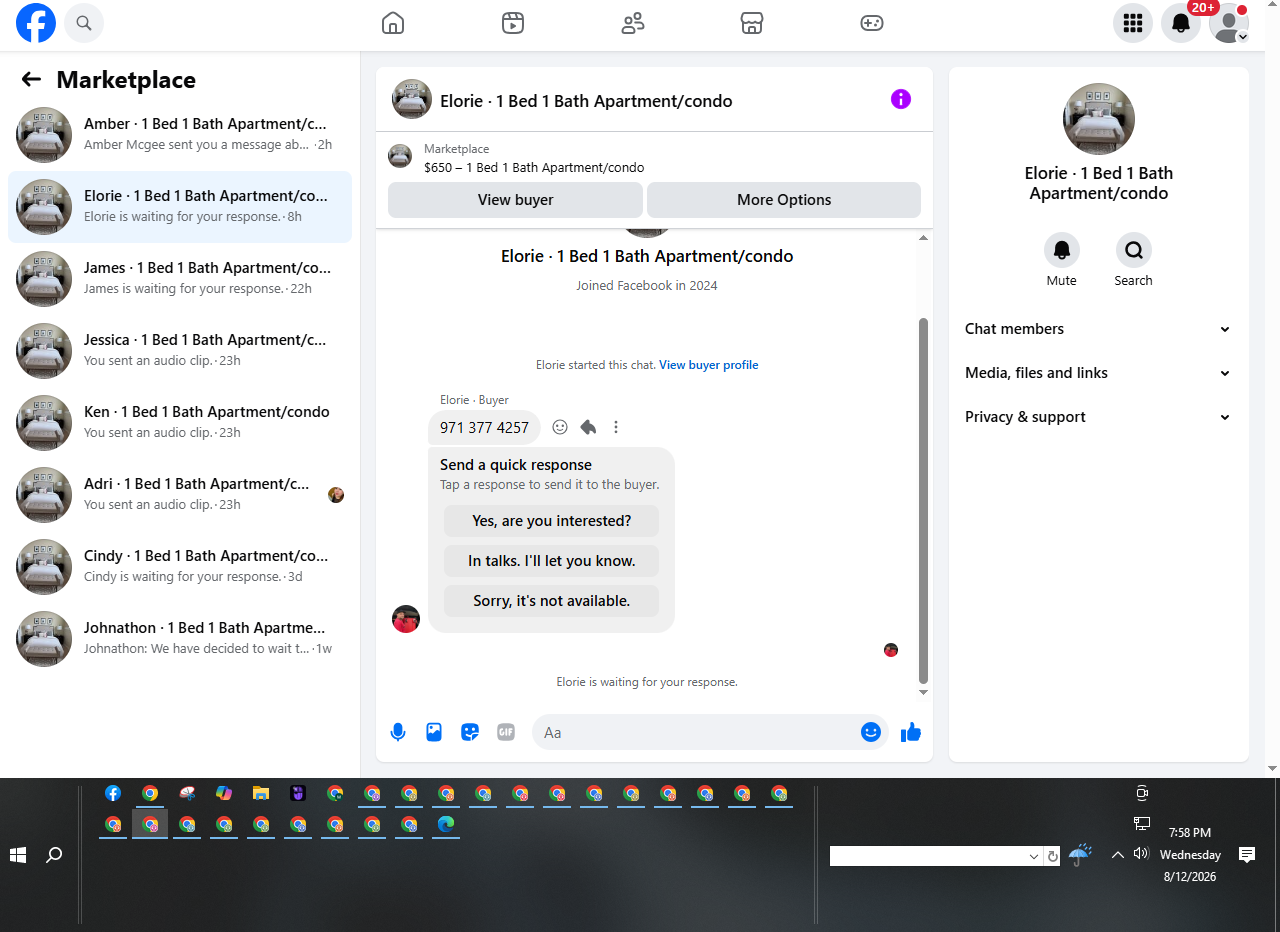Open the Facebook menu grid icon
The height and width of the screenshot is (932, 1280).
coord(1133,23)
